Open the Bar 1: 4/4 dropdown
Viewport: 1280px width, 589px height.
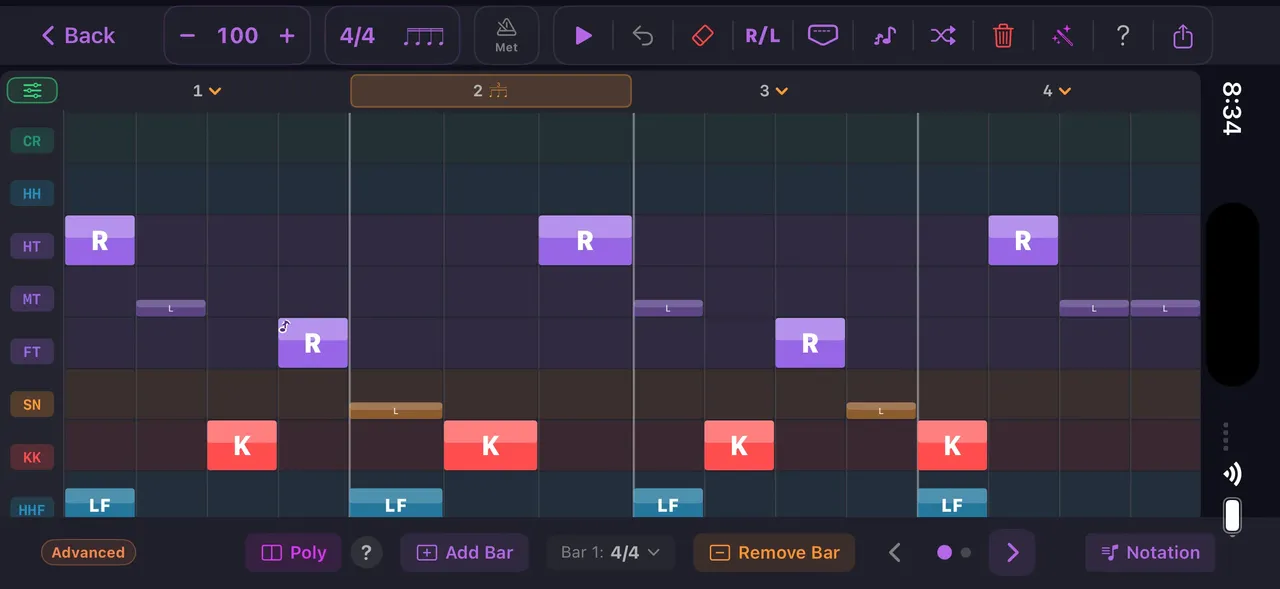point(611,553)
